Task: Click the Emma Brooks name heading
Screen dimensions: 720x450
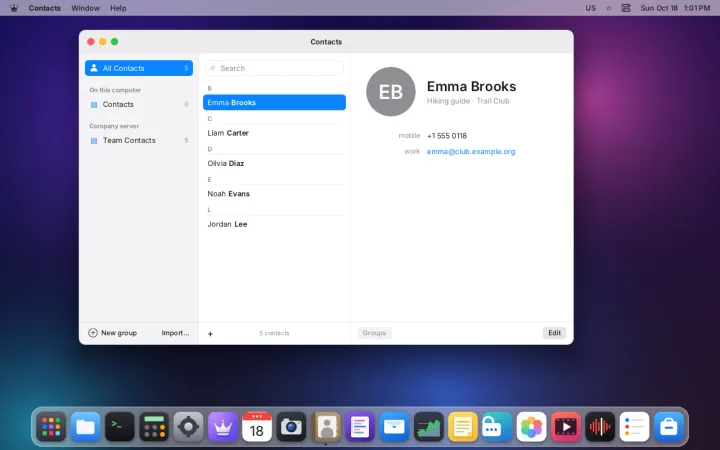Action: (471, 86)
